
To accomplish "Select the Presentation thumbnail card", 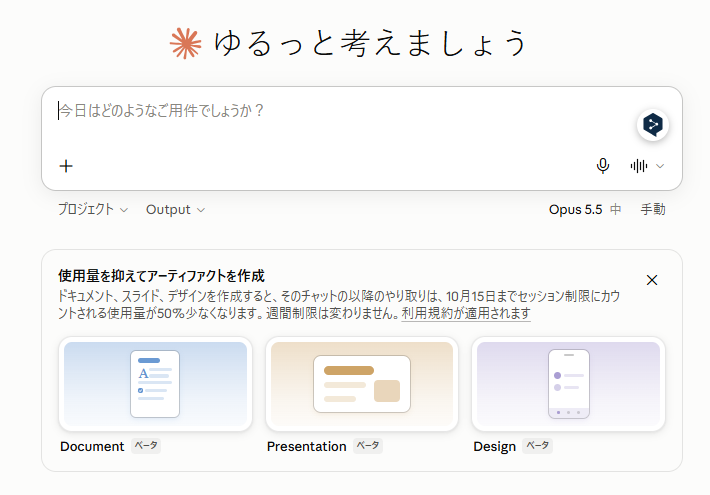I will pyautogui.click(x=362, y=384).
